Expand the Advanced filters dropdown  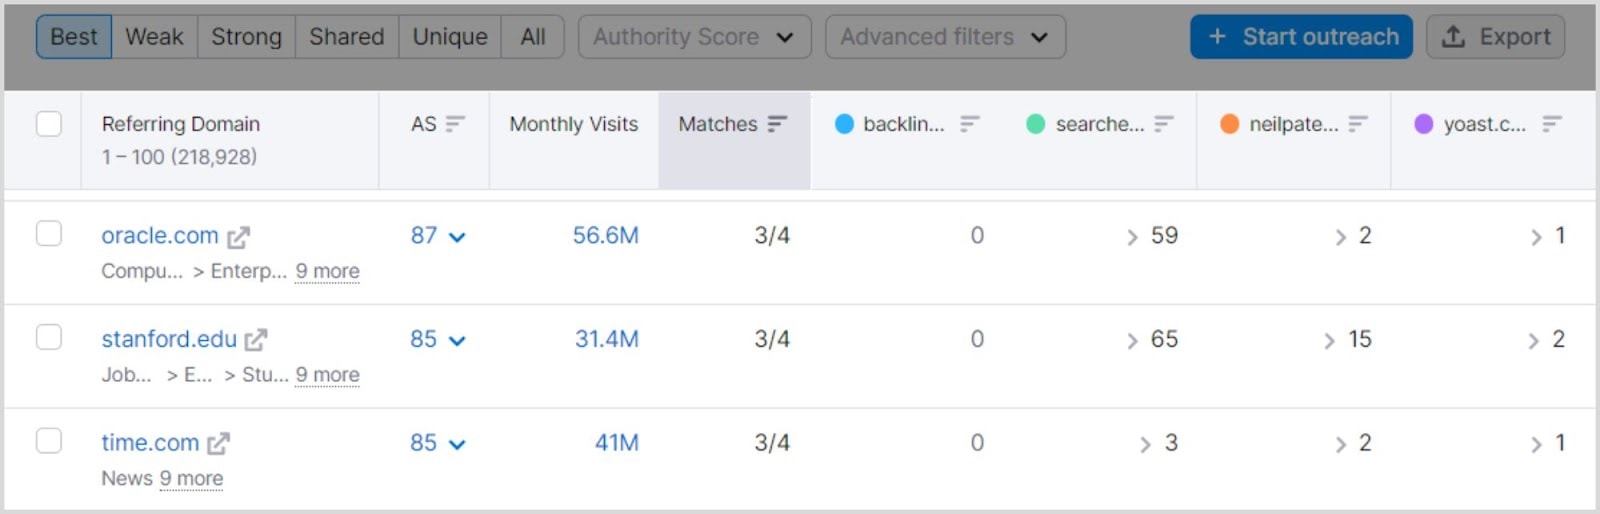pyautogui.click(x=944, y=37)
